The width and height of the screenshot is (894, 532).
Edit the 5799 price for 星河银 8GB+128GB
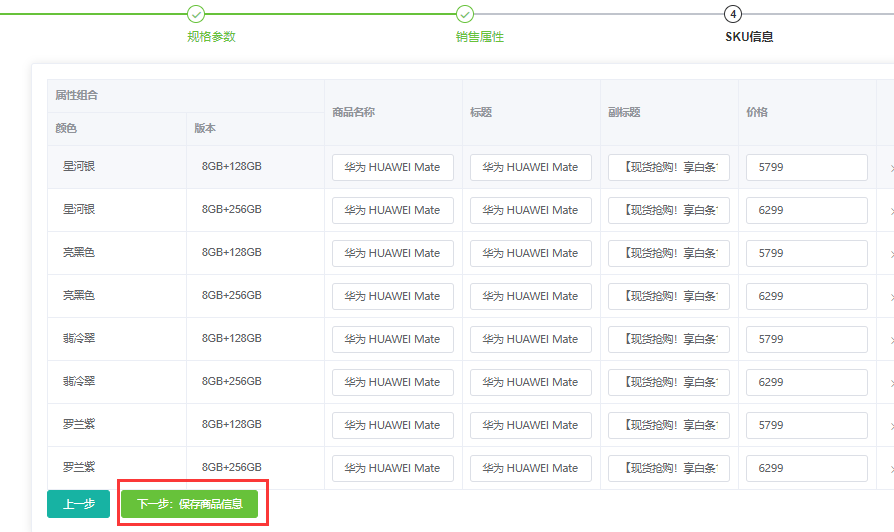[806, 167]
